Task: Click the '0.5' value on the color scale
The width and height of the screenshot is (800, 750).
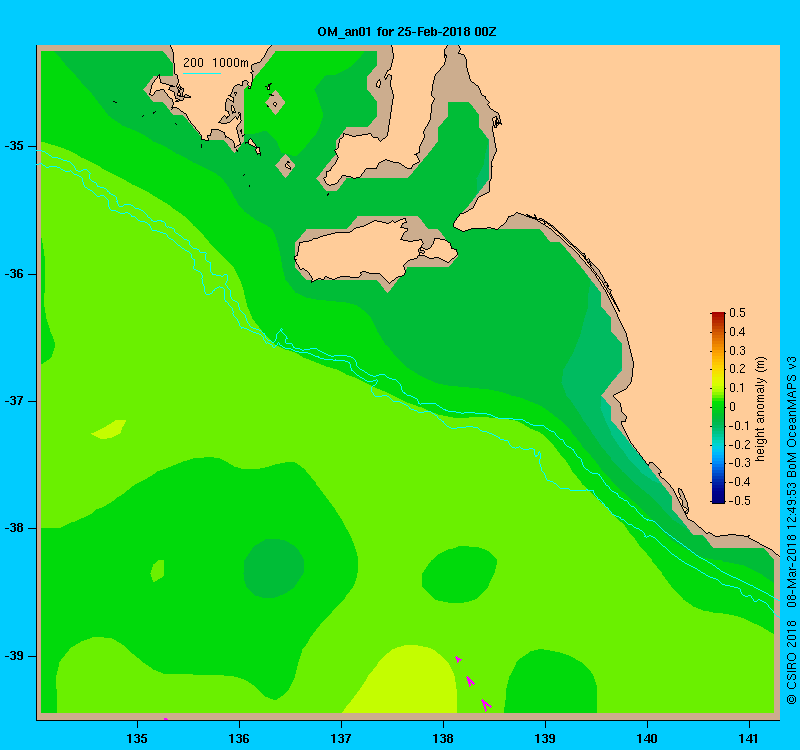Action: 737,313
